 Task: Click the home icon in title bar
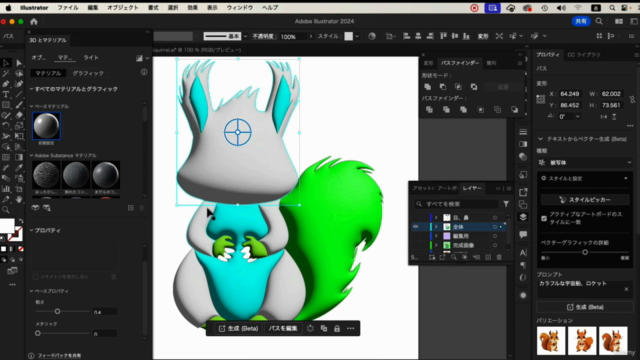tap(34, 22)
